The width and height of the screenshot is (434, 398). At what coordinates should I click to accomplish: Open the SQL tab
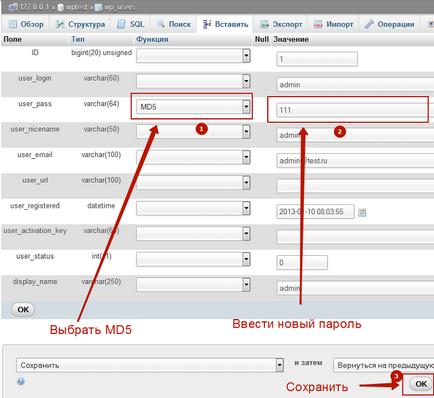click(x=130, y=24)
